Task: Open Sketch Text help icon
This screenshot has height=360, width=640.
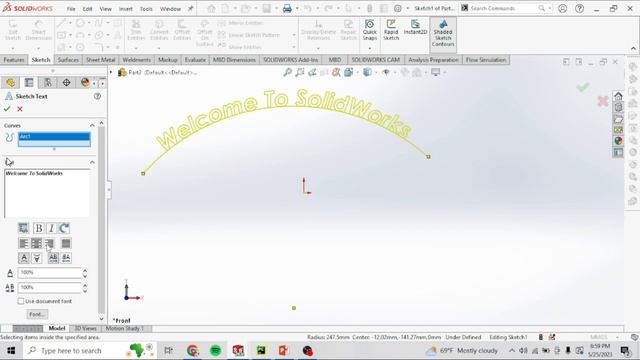Action: pyautogui.click(x=97, y=96)
